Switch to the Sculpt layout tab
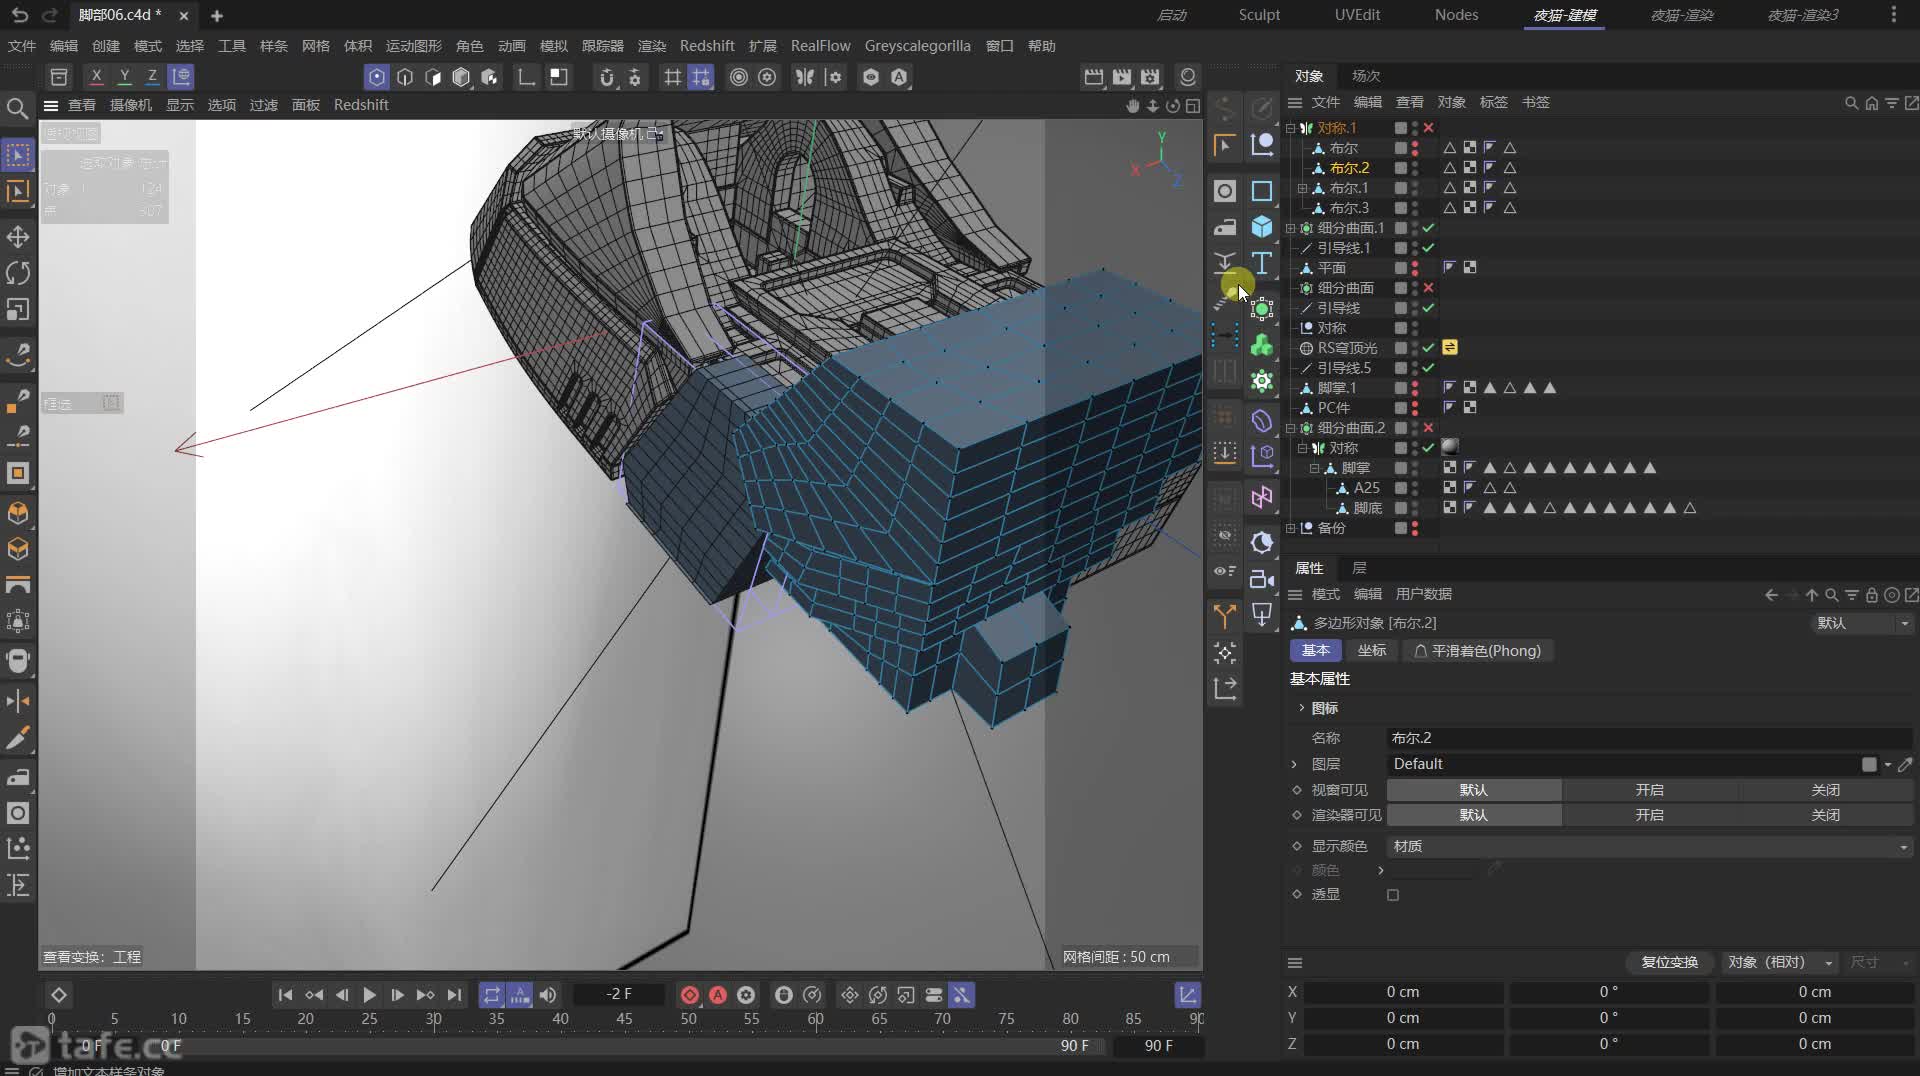The width and height of the screenshot is (1920, 1076). [1259, 15]
